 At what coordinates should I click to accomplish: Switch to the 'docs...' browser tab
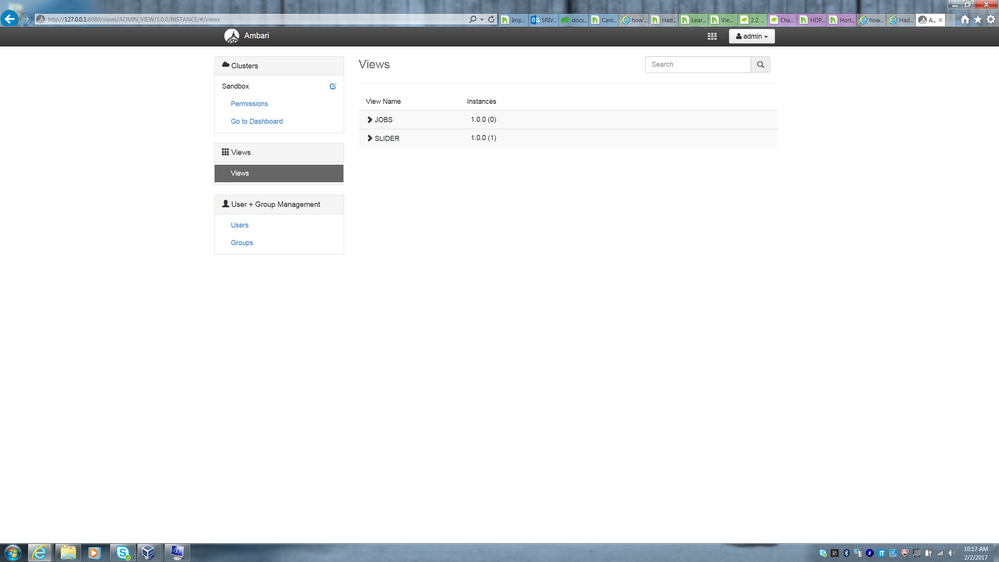[x=573, y=20]
